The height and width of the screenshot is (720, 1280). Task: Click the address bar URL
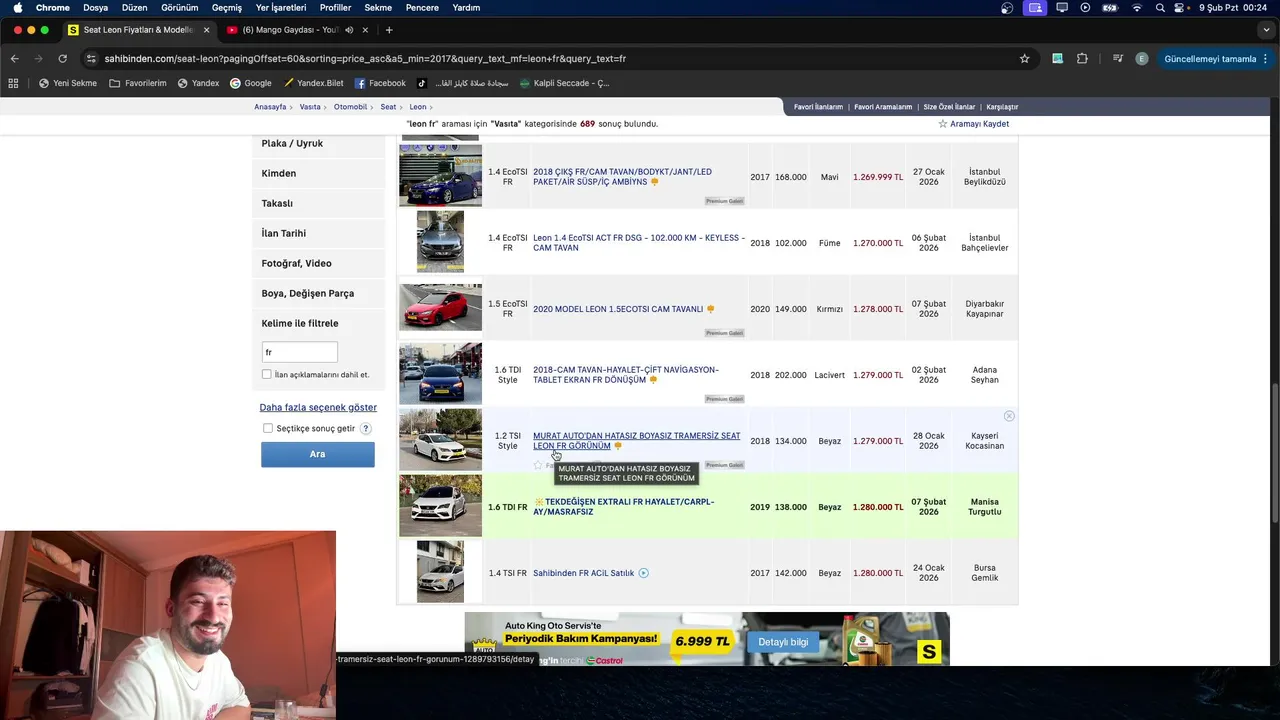(365, 59)
